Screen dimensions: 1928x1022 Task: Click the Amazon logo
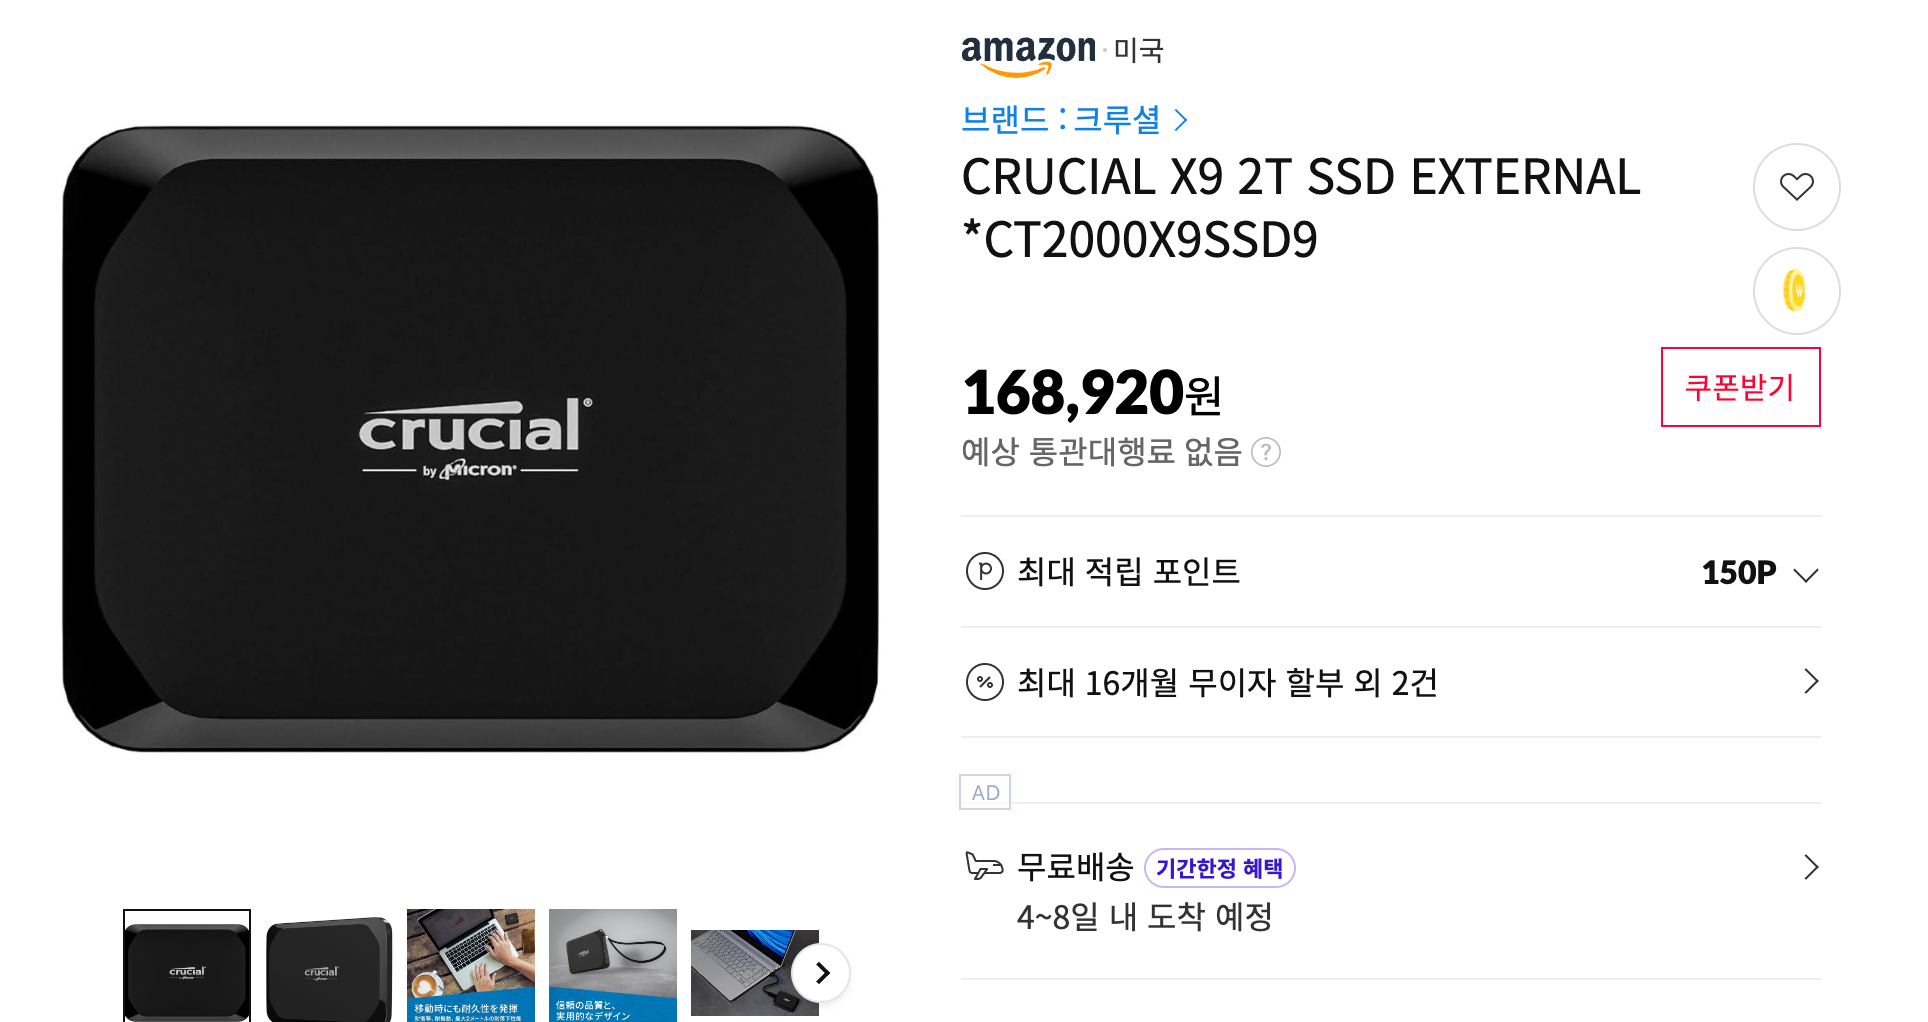point(1028,53)
